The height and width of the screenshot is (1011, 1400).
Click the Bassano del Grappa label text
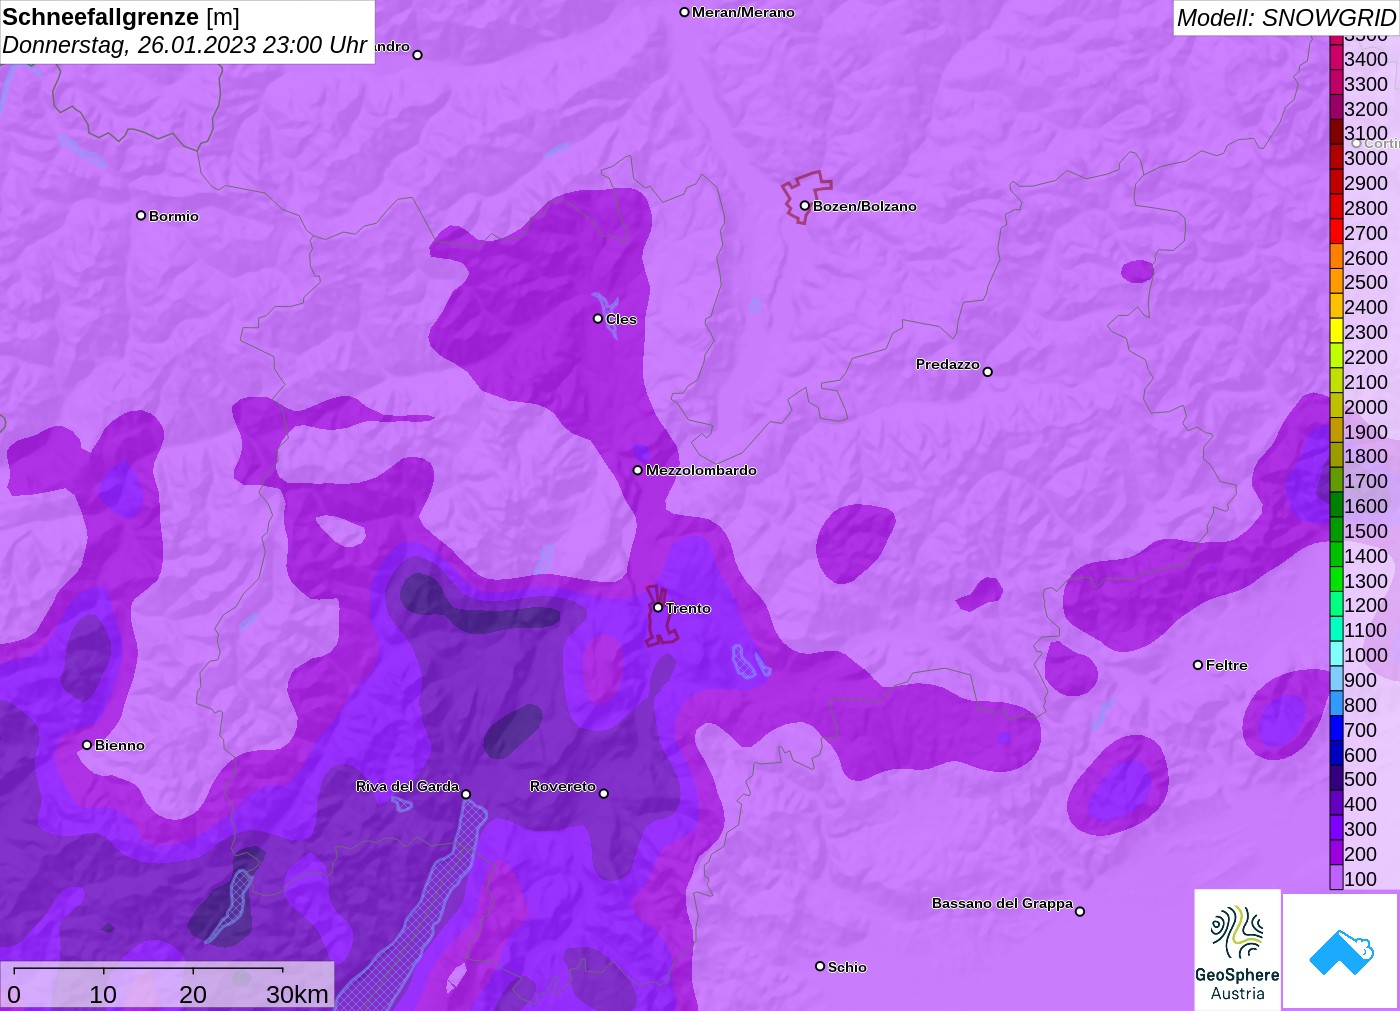click(x=1002, y=903)
